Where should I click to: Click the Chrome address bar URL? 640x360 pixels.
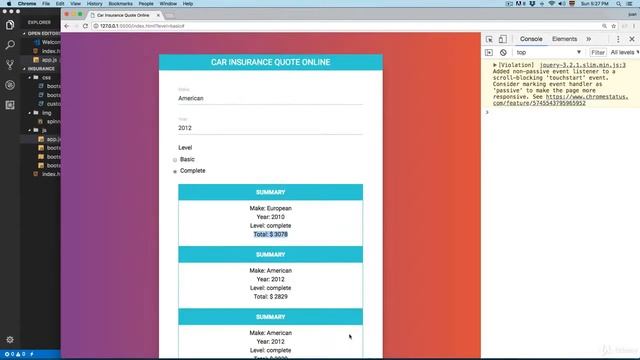tap(142, 26)
